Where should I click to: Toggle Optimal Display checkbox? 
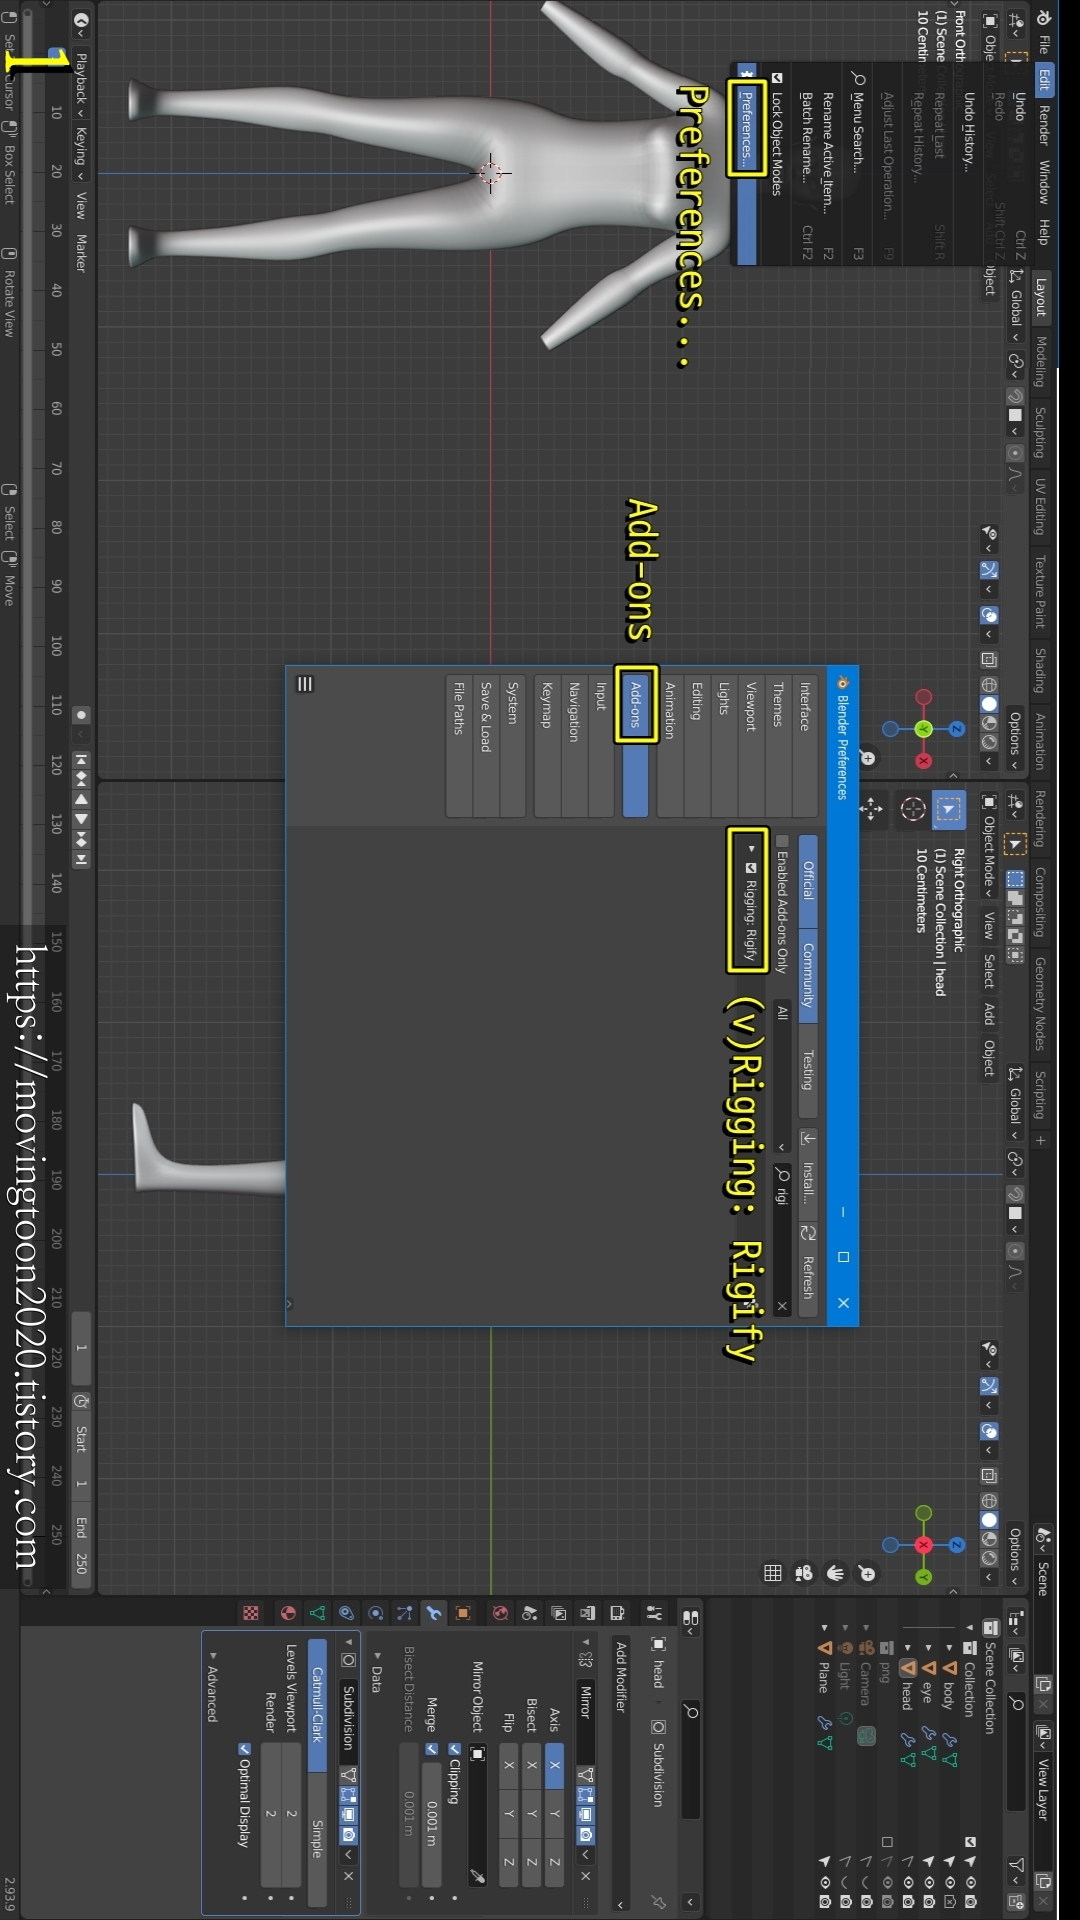244,1749
